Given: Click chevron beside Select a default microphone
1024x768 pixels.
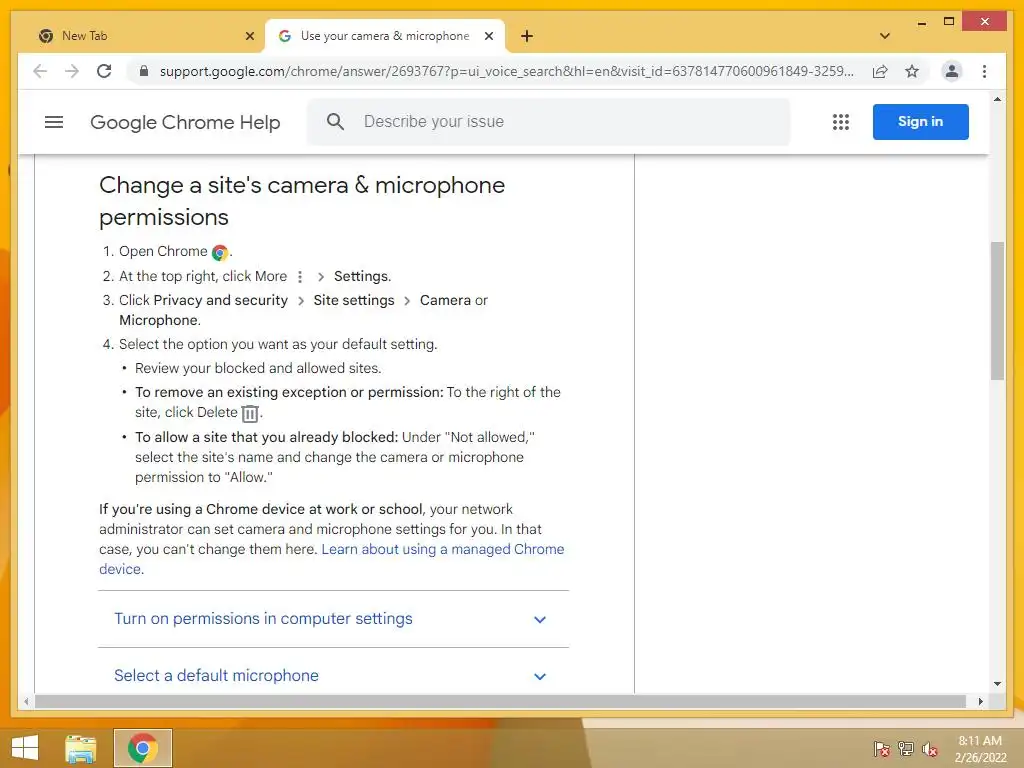Looking at the screenshot, I should tap(539, 676).
